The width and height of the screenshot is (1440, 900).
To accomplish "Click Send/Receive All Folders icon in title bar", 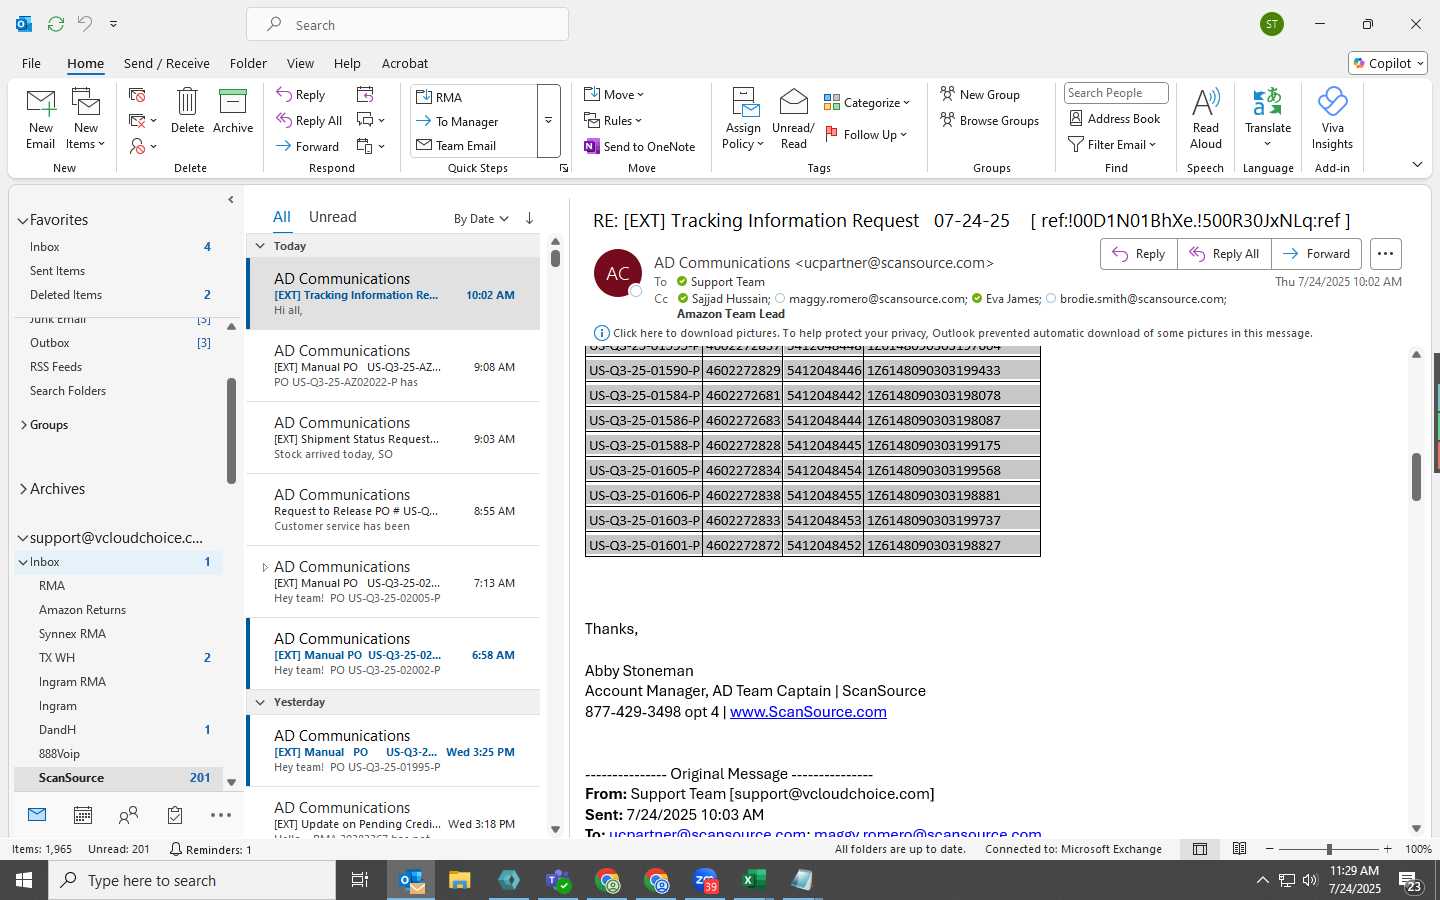I will (x=56, y=24).
